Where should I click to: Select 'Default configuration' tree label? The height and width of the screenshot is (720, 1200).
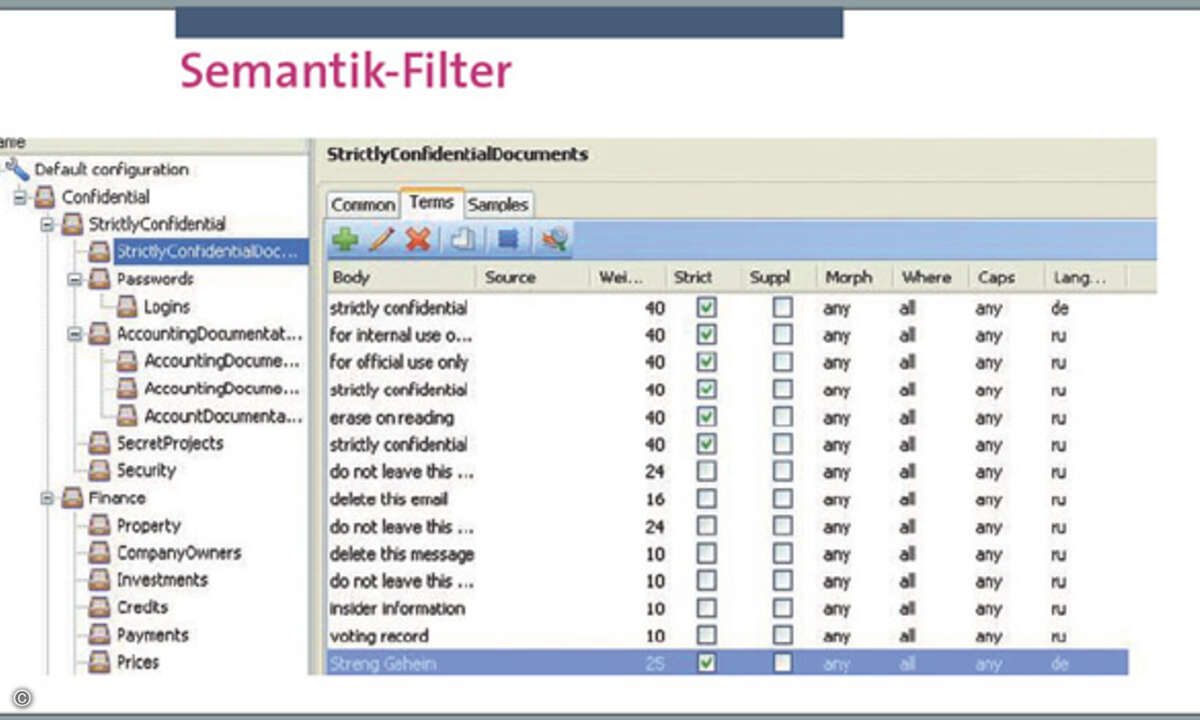111,169
